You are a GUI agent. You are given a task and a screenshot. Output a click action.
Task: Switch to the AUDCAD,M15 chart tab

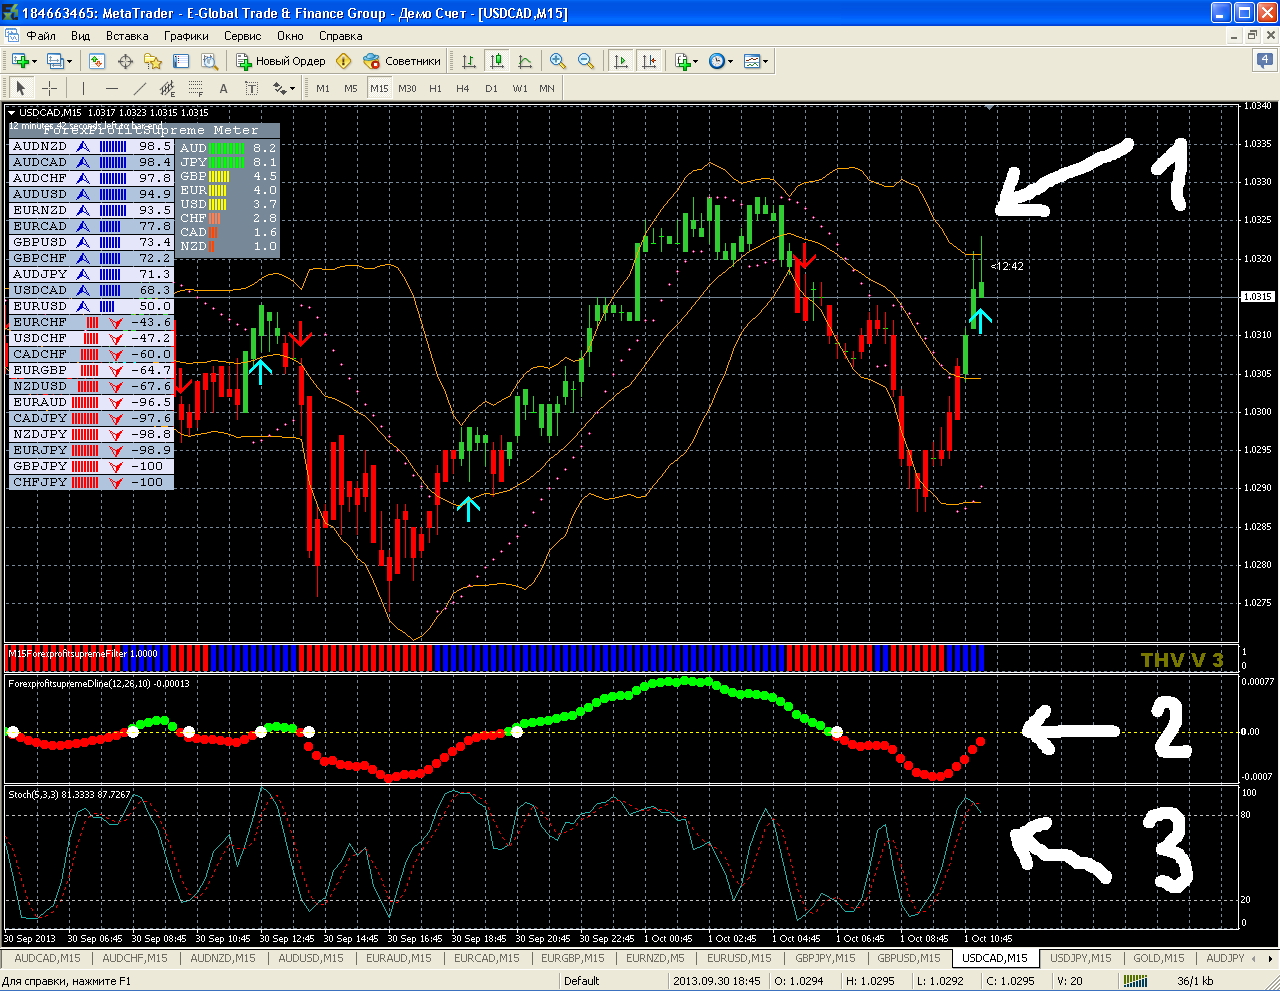[x=47, y=958]
